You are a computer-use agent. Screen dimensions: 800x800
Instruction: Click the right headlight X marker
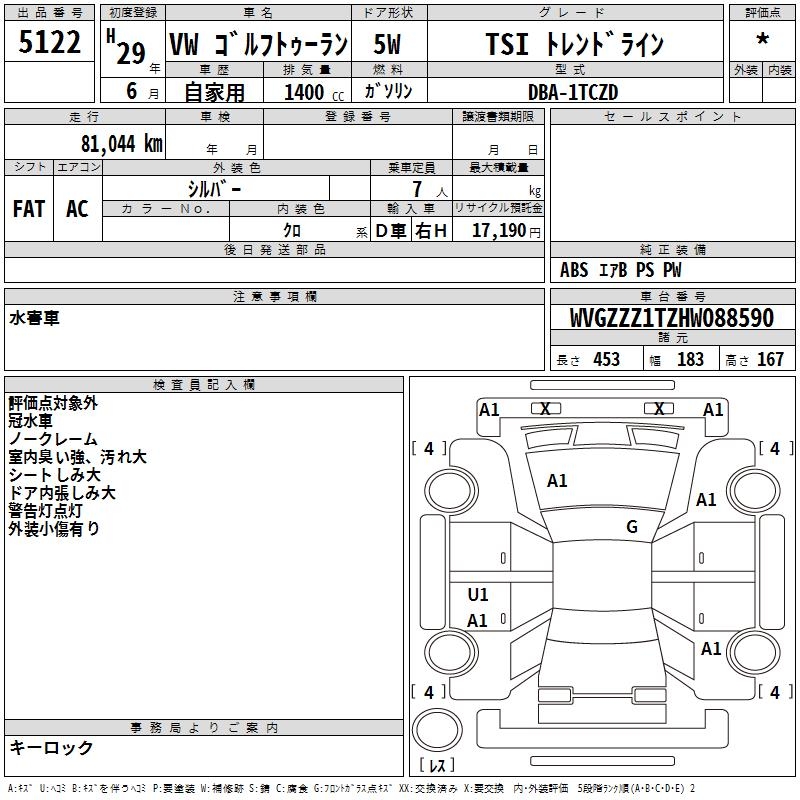[659, 409]
